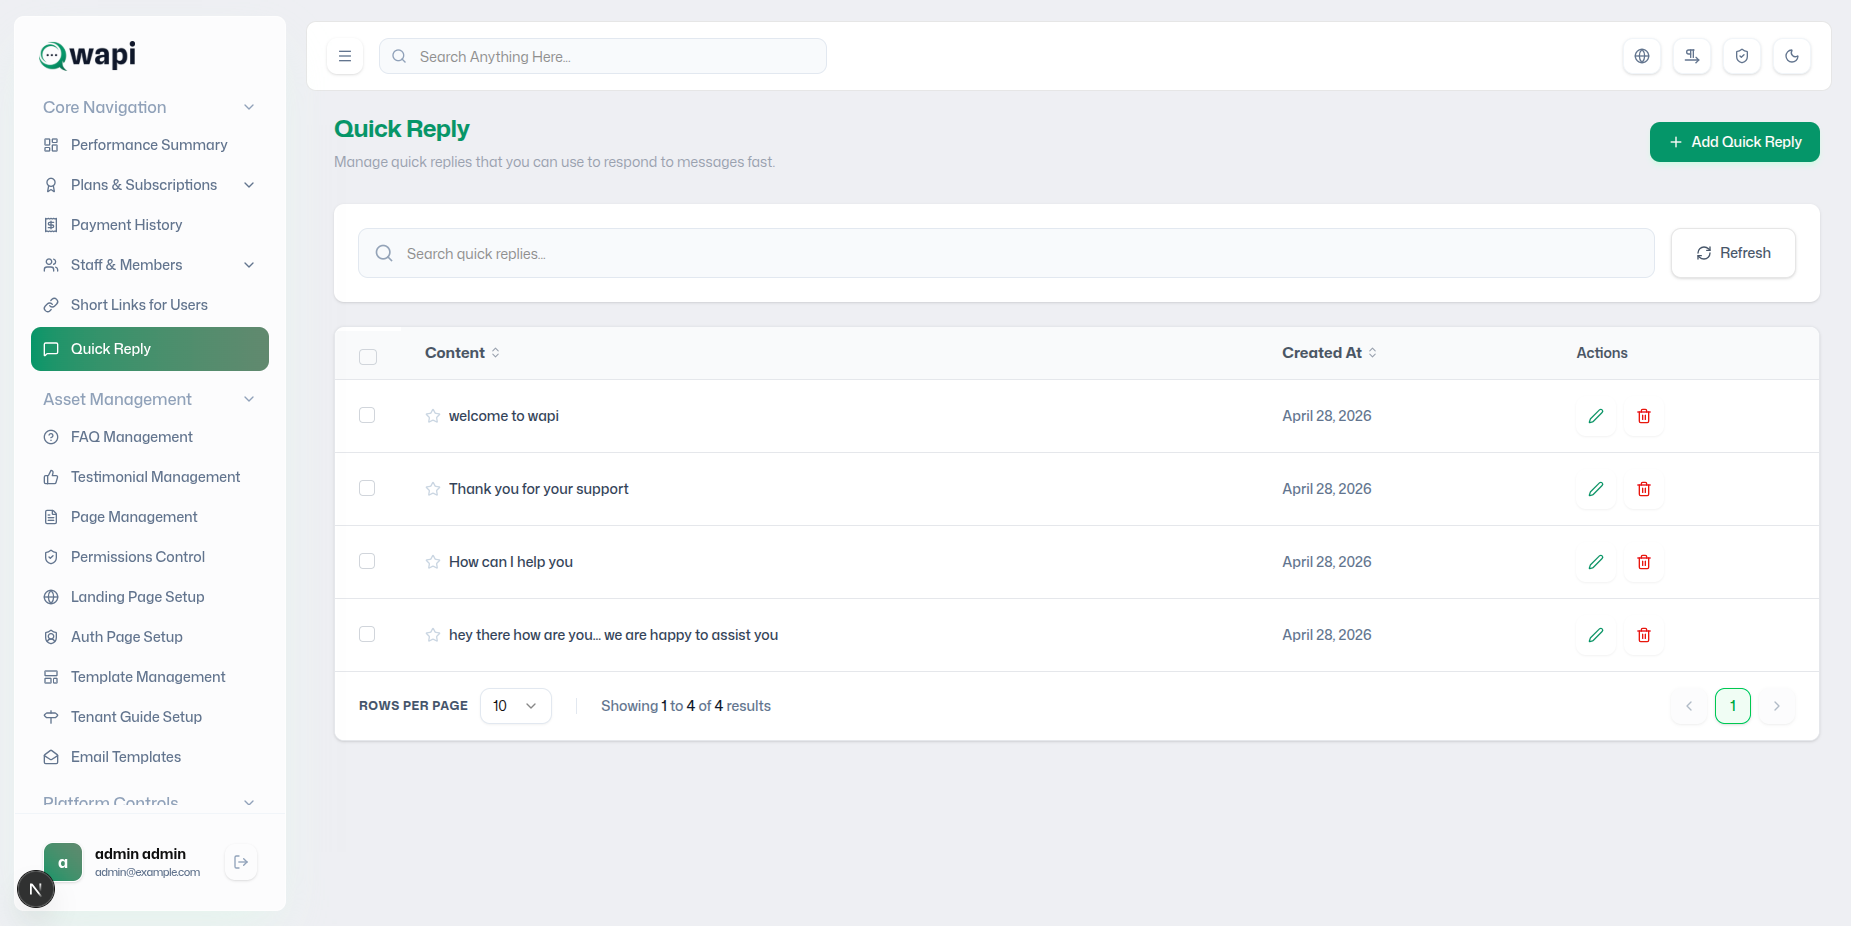Image resolution: width=1851 pixels, height=926 pixels.
Task: Click the wapi logo
Action: [88, 54]
